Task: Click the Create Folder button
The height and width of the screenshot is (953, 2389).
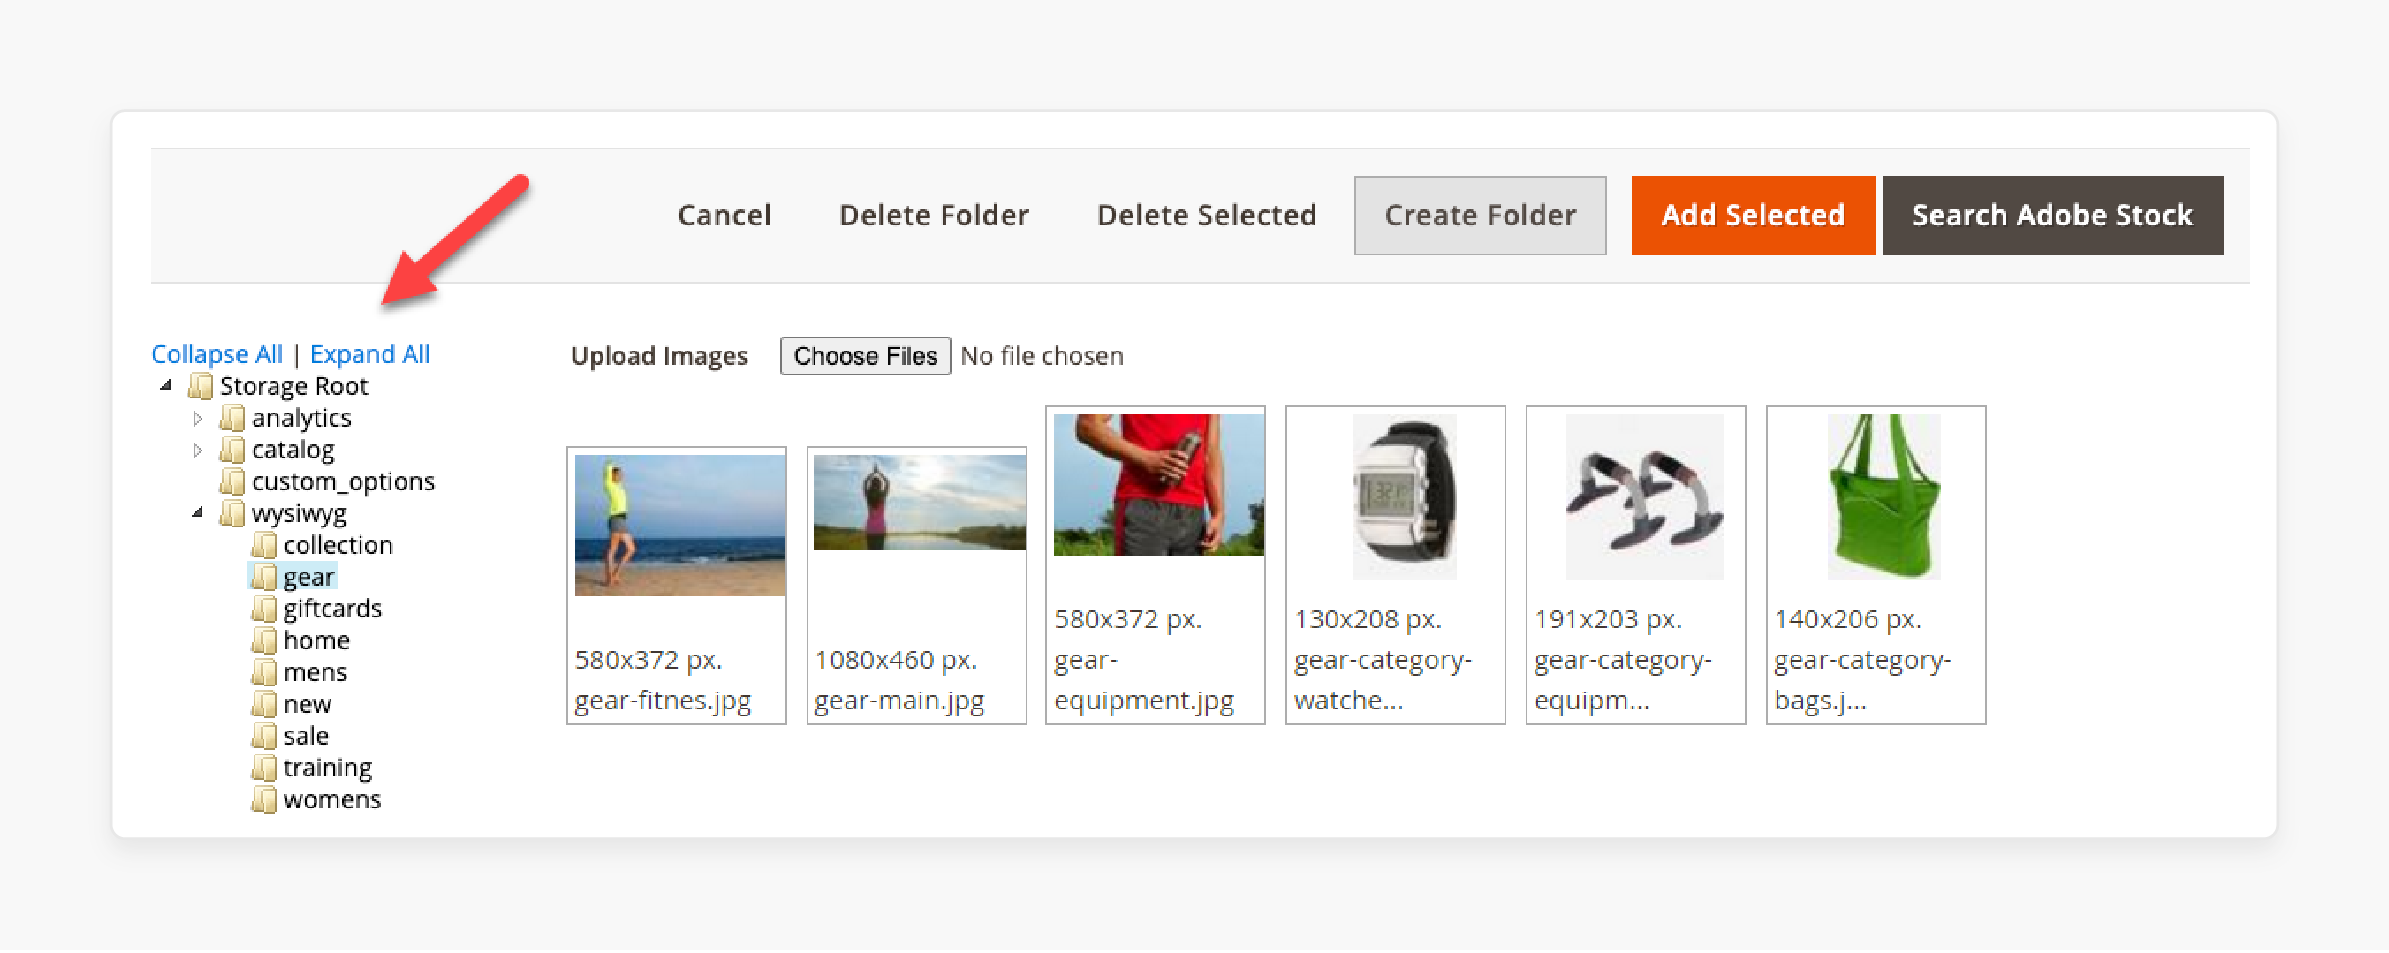Action: [1480, 215]
